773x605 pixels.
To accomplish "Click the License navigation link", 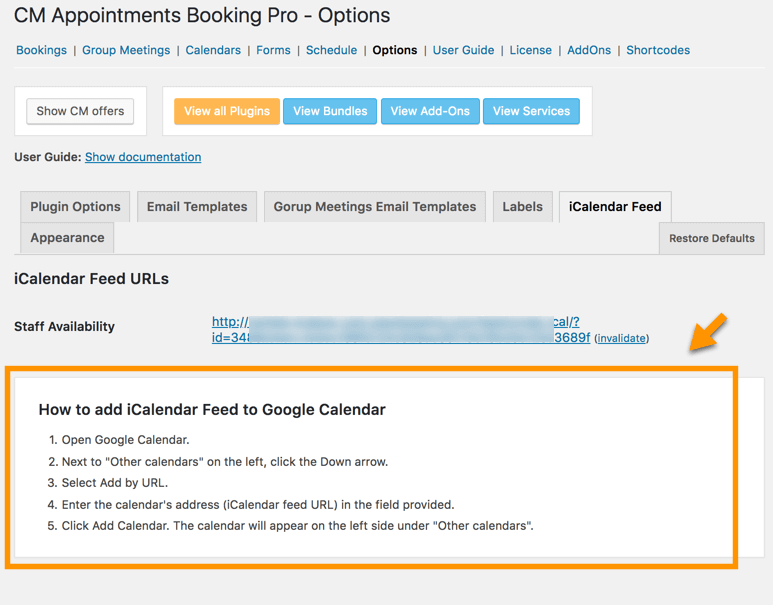I will (530, 50).
